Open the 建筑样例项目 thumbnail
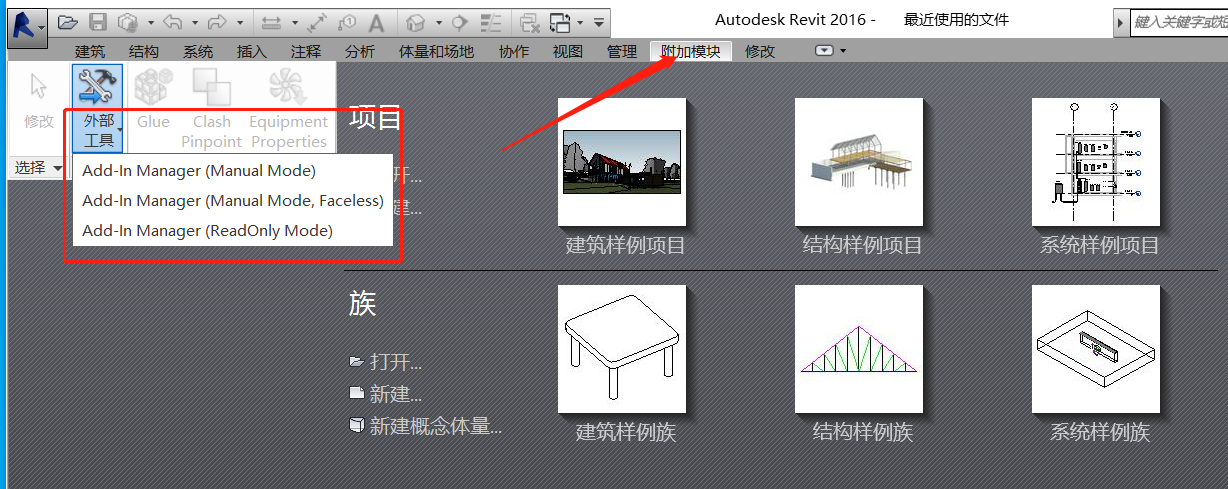The image size is (1228, 489). (622, 161)
